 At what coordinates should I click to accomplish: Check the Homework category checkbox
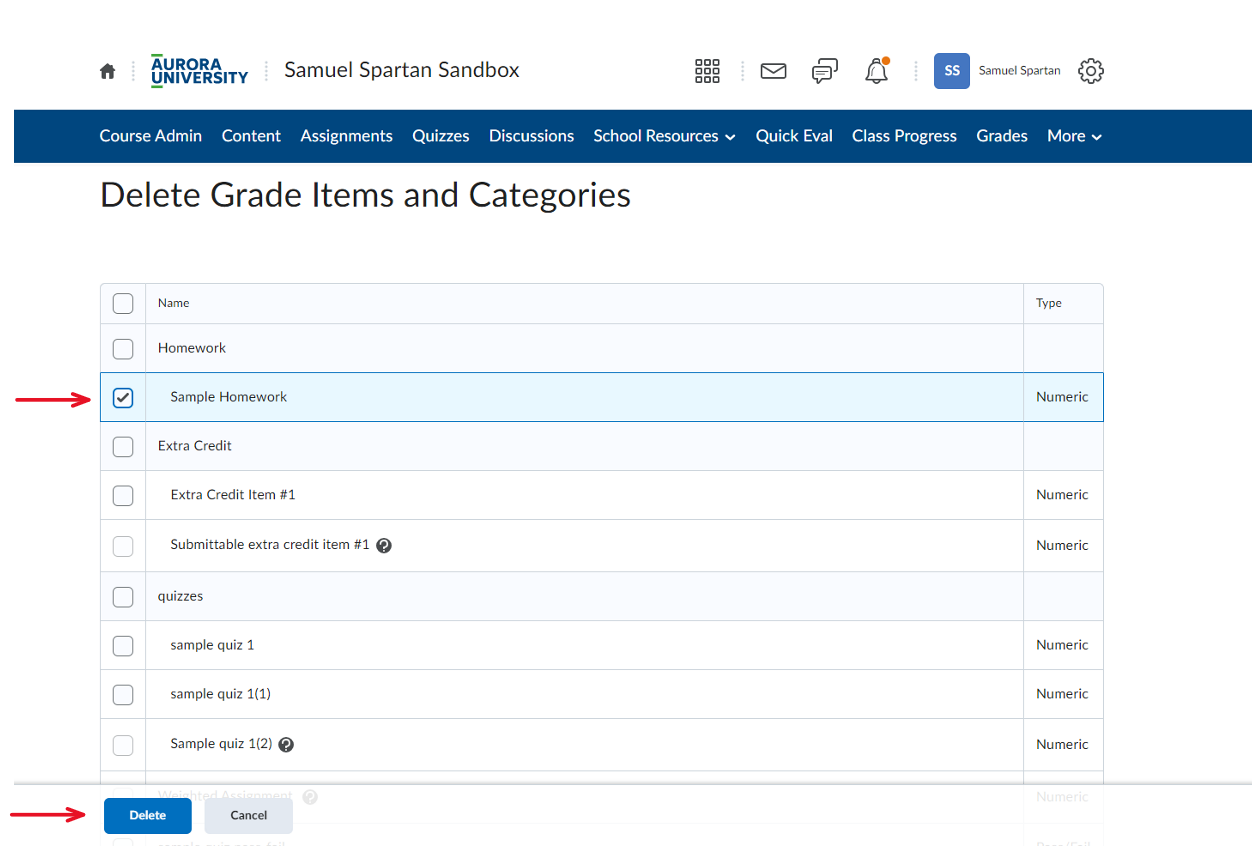[123, 349]
